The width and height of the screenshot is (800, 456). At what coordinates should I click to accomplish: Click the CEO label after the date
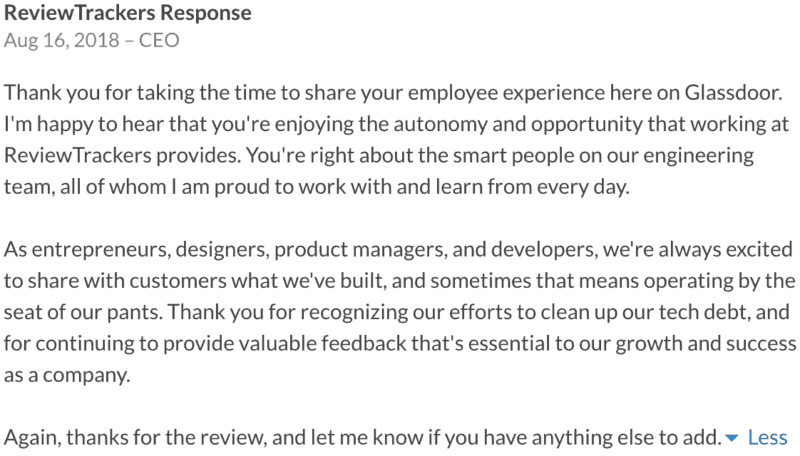coord(159,40)
